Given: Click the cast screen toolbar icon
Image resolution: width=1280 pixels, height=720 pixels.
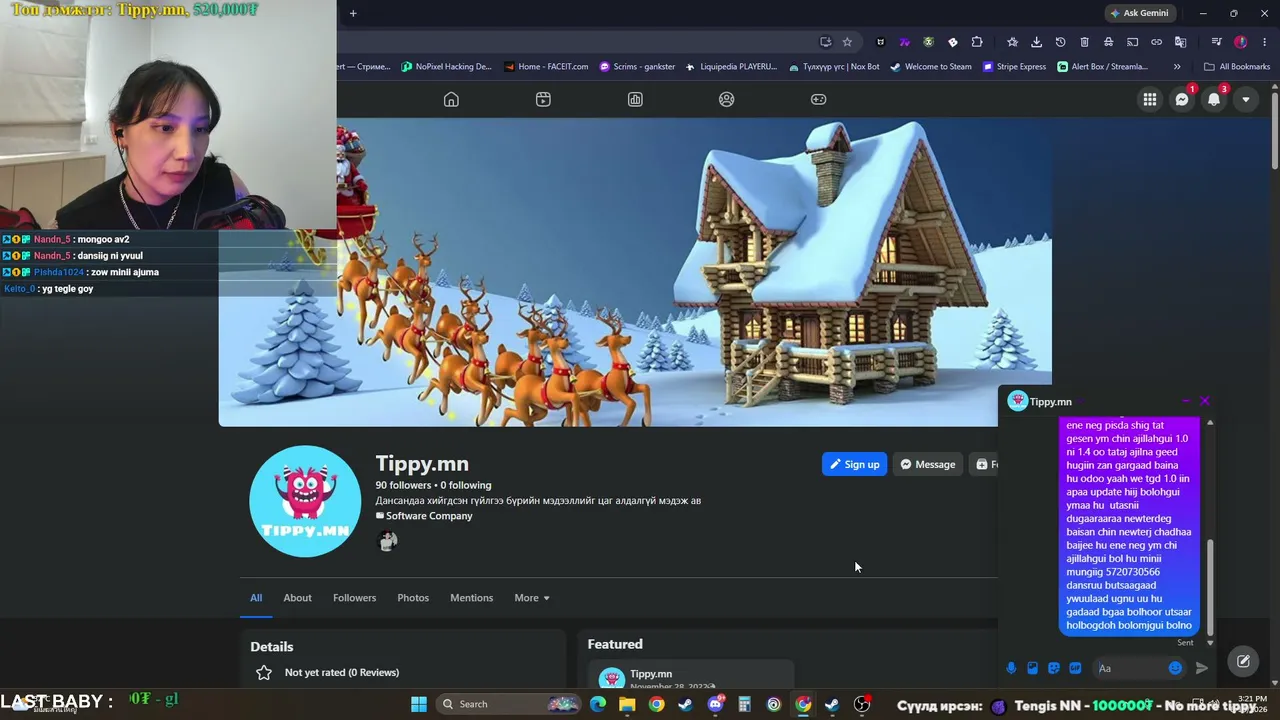Looking at the screenshot, I should (1132, 42).
